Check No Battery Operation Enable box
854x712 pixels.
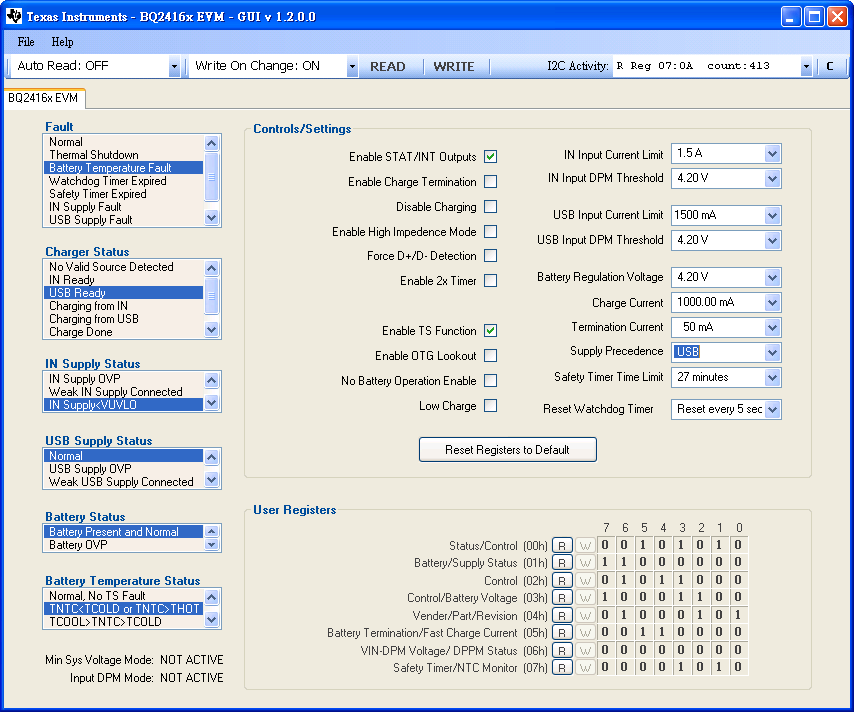tap(490, 380)
